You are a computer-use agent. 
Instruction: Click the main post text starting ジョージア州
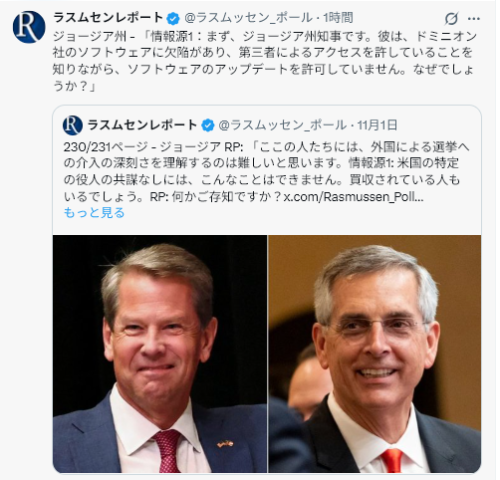click(x=265, y=61)
